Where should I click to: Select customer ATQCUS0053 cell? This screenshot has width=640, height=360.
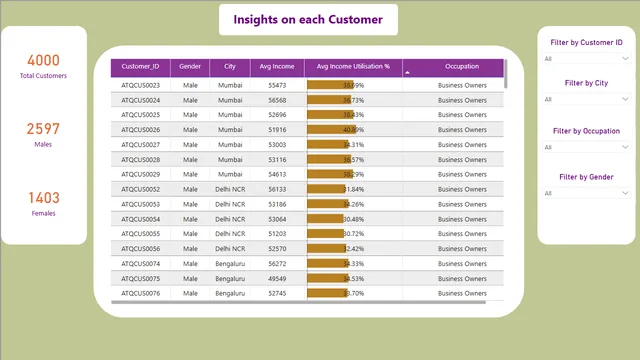tap(140, 204)
